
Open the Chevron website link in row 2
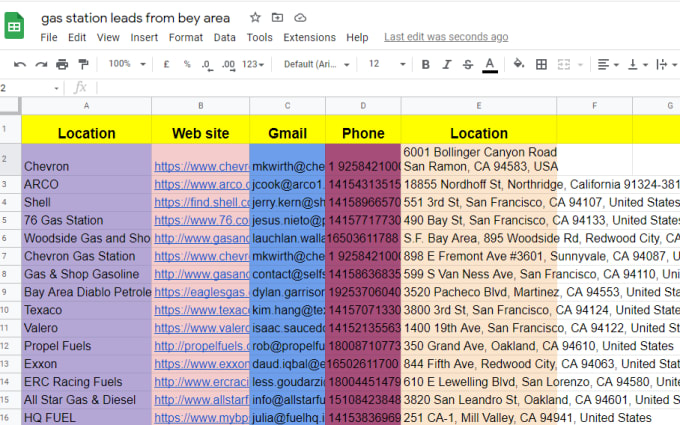[201, 167]
